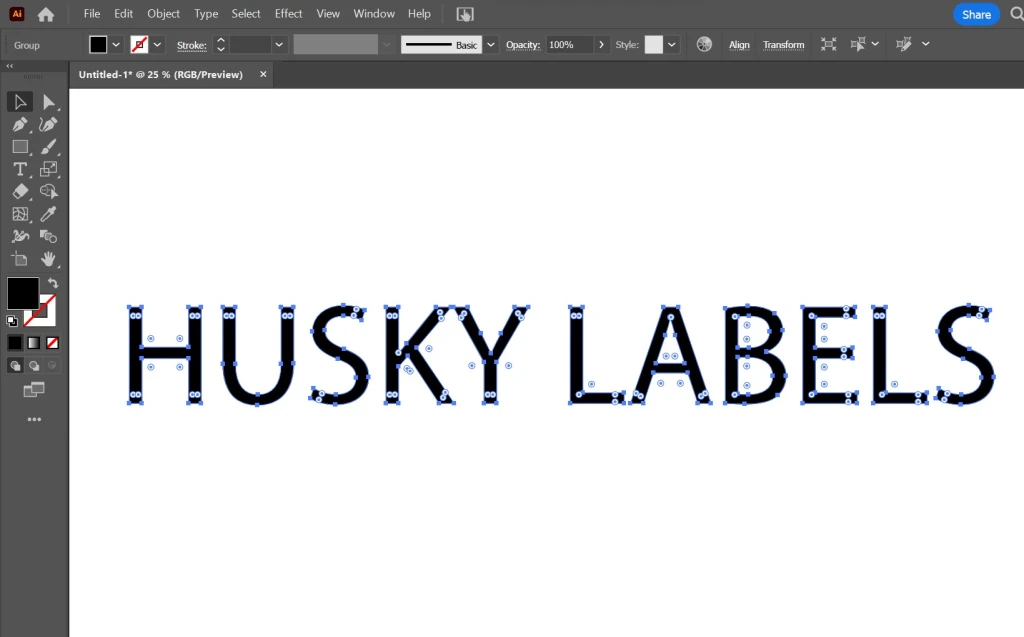Open stroke weight dropdown
Image resolution: width=1024 pixels, height=637 pixels.
pyautogui.click(x=279, y=44)
